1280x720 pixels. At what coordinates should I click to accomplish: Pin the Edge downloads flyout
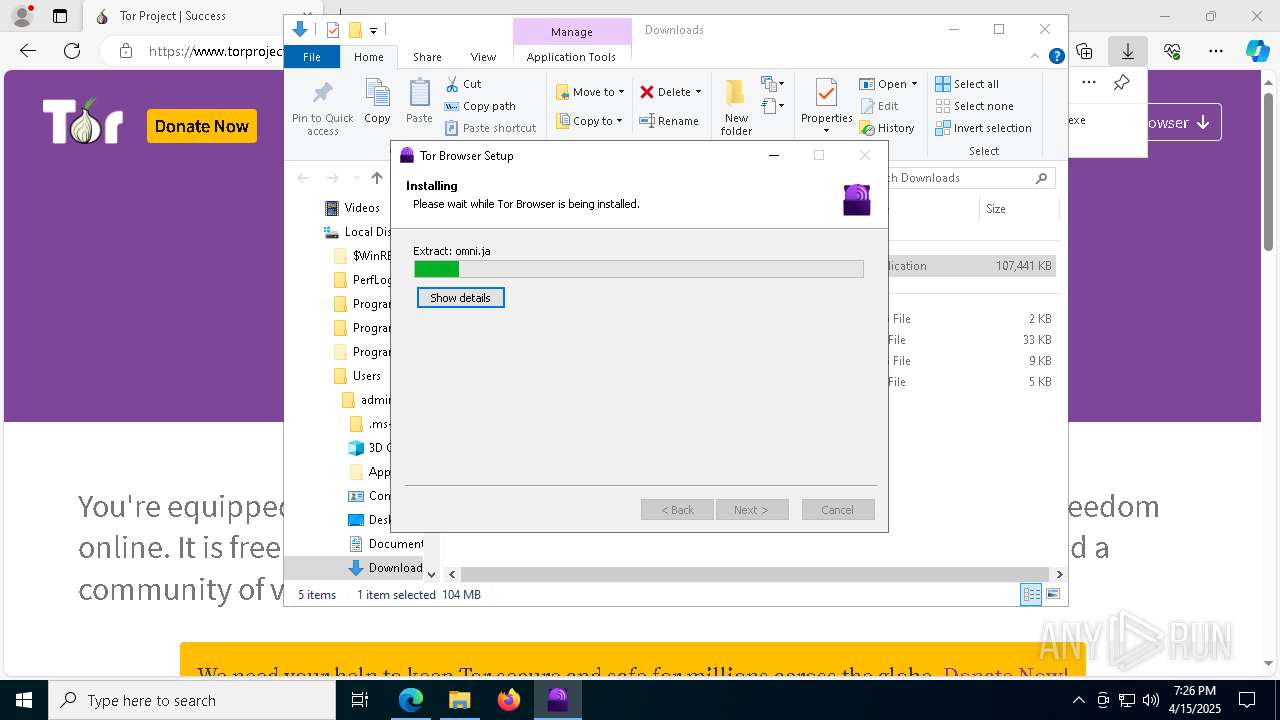(1122, 83)
